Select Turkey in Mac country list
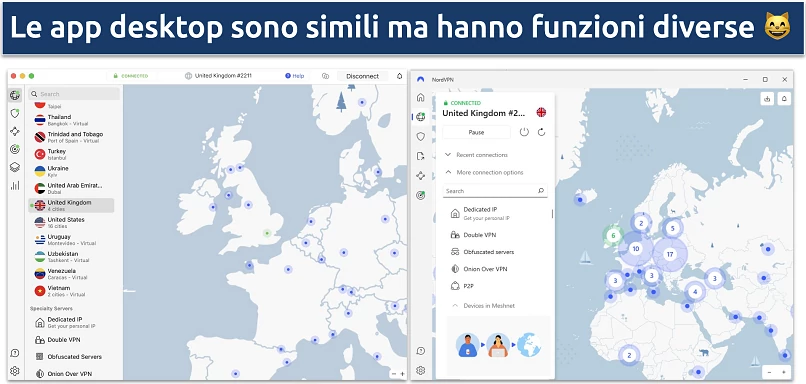 pos(72,154)
